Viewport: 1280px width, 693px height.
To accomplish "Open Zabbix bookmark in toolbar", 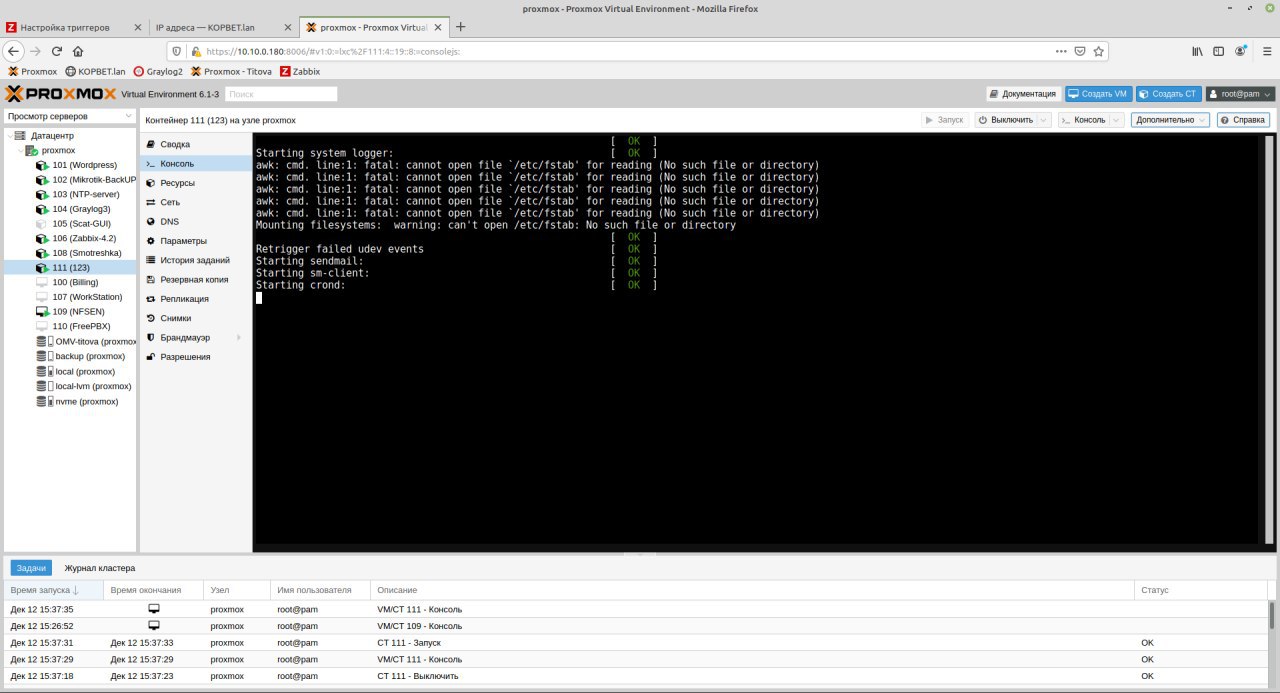I will coord(300,71).
